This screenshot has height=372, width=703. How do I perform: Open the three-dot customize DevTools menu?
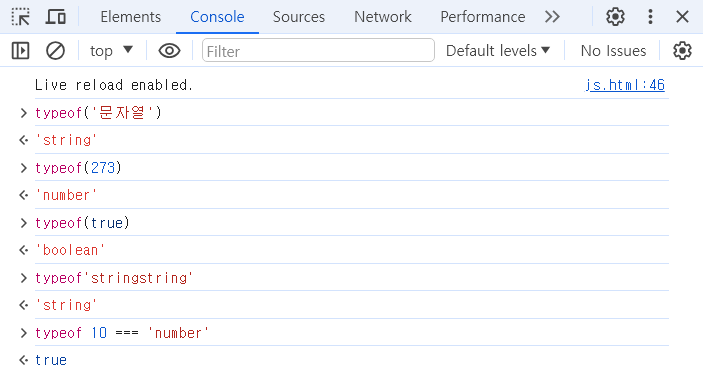pos(650,17)
